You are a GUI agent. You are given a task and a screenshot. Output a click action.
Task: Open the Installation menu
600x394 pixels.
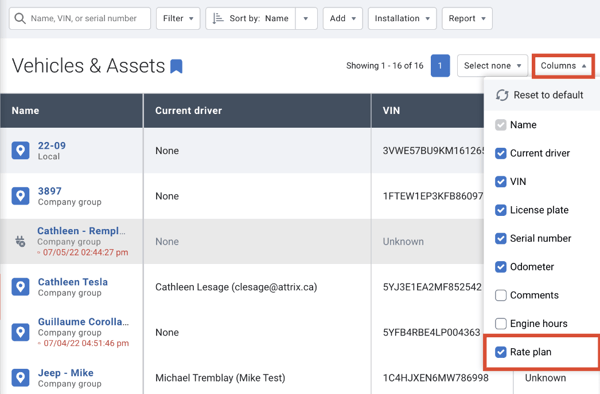coord(402,18)
